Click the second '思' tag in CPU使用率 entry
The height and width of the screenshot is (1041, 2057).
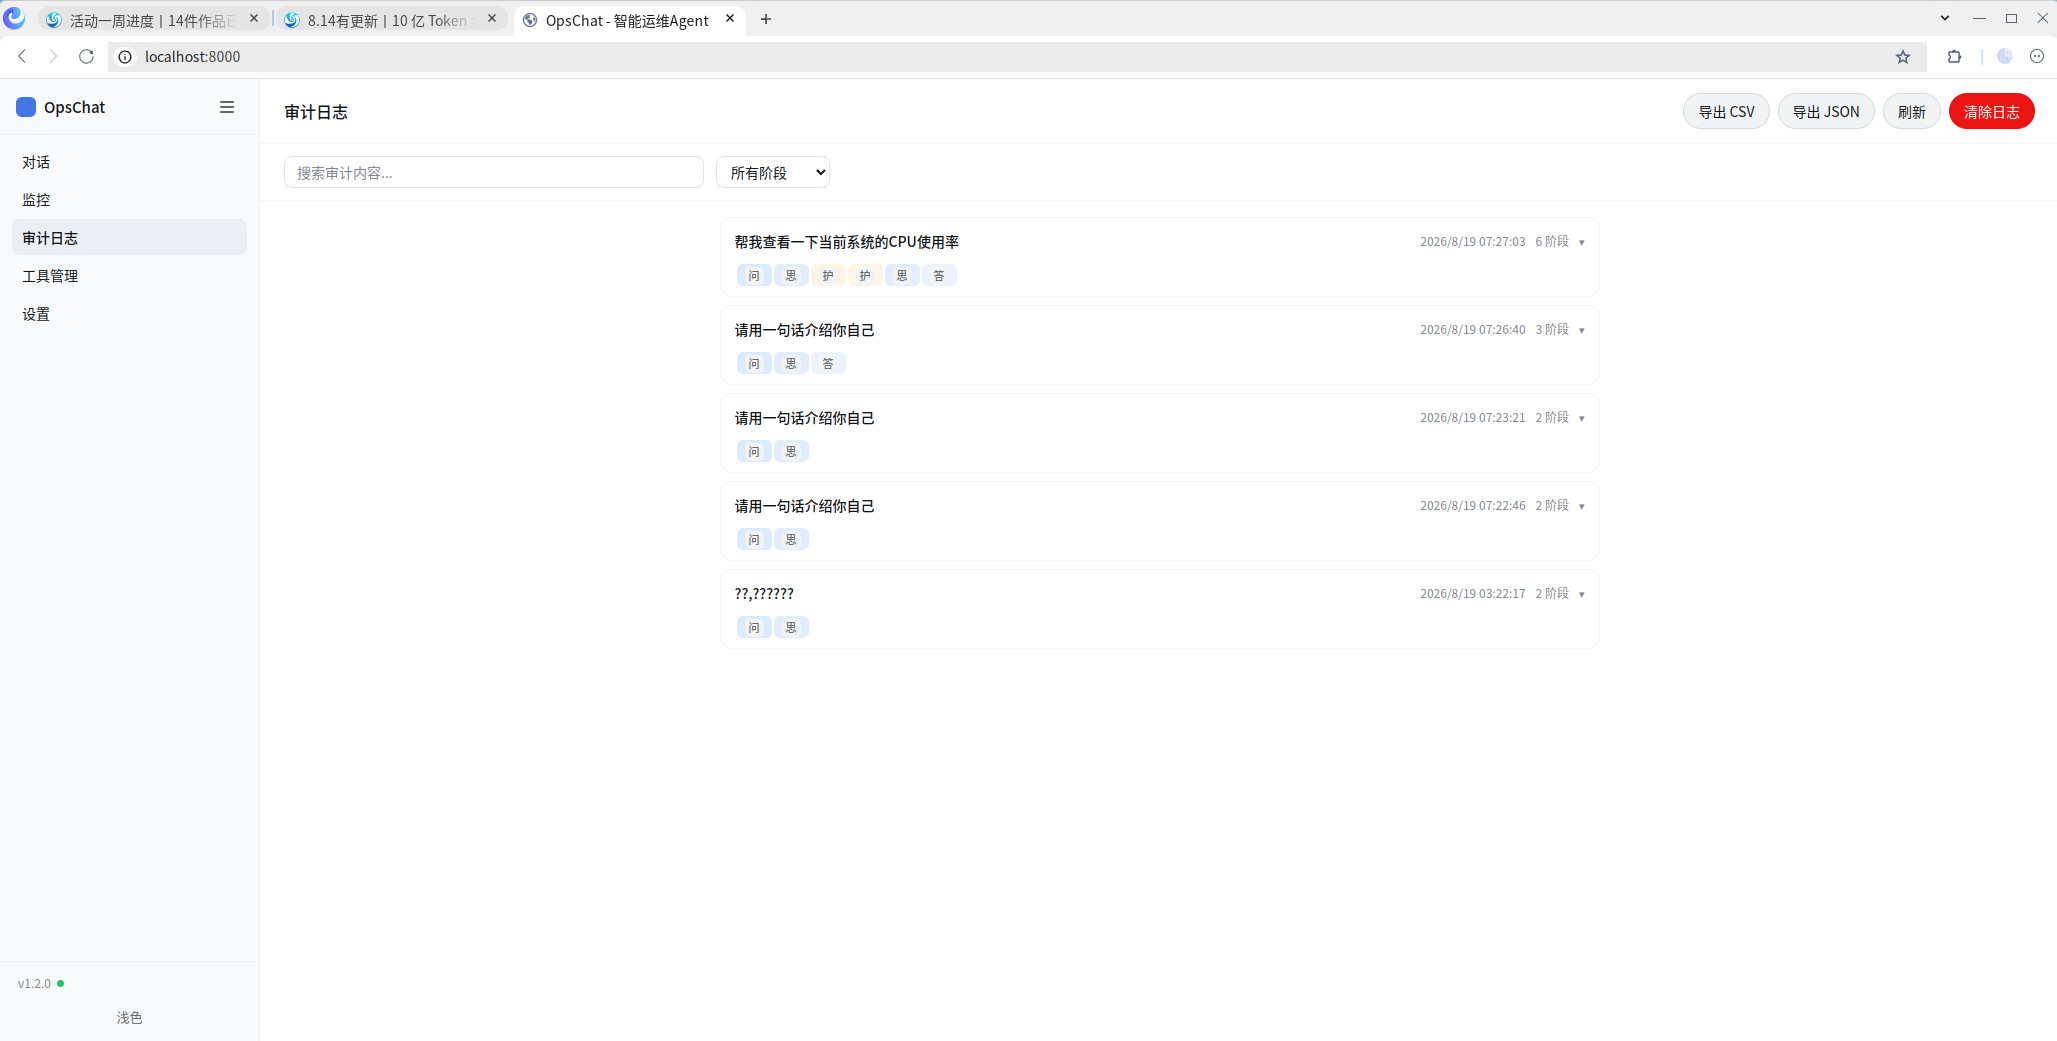pos(902,276)
